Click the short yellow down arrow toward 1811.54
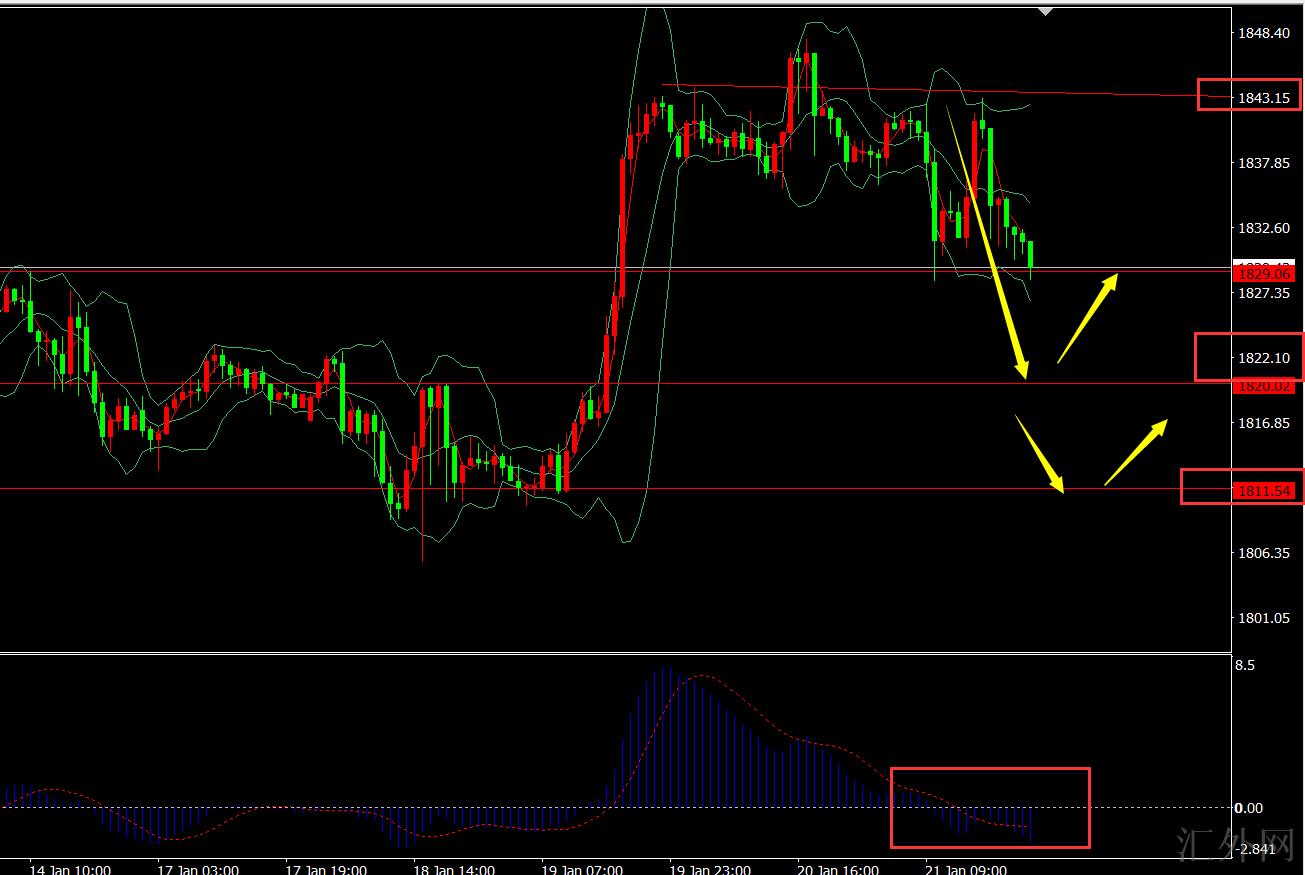This screenshot has width=1305, height=875. point(1040,454)
